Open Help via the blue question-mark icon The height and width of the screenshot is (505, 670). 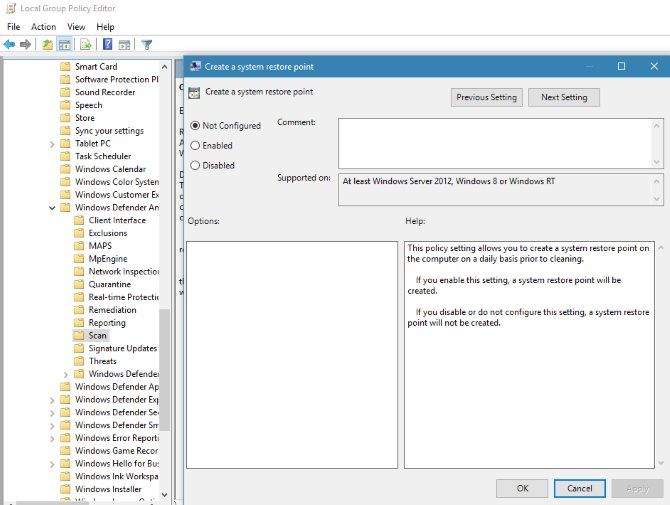click(x=107, y=44)
